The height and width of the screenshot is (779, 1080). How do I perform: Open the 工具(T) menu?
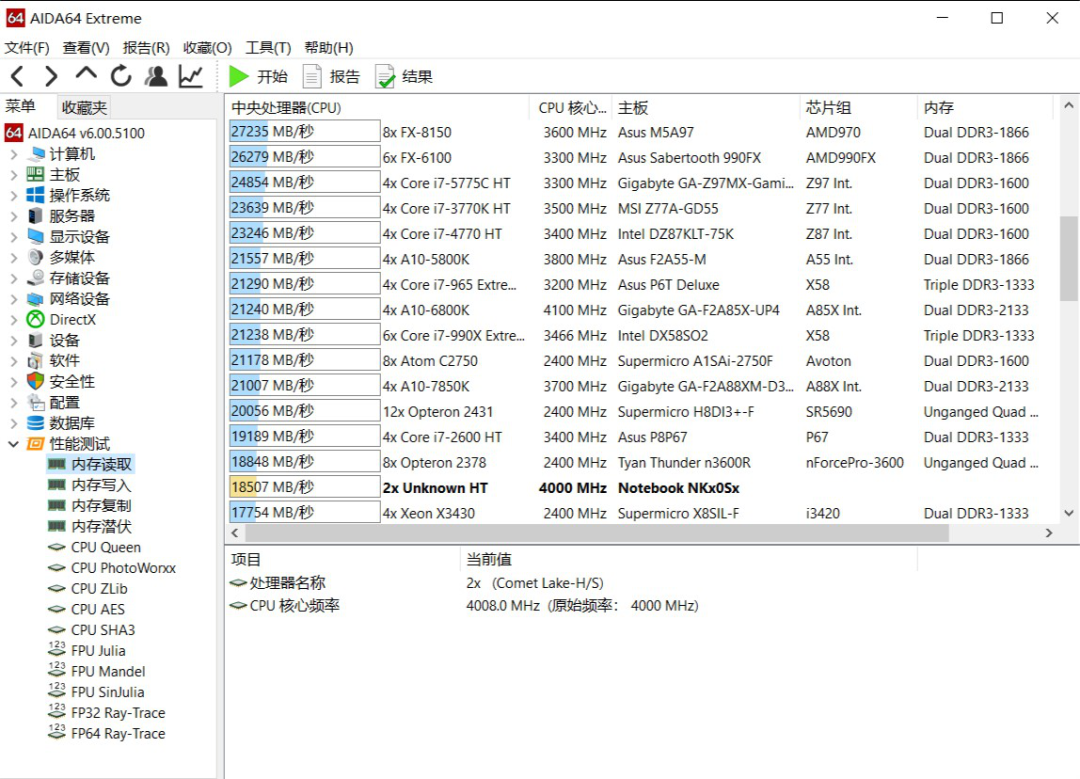point(269,48)
